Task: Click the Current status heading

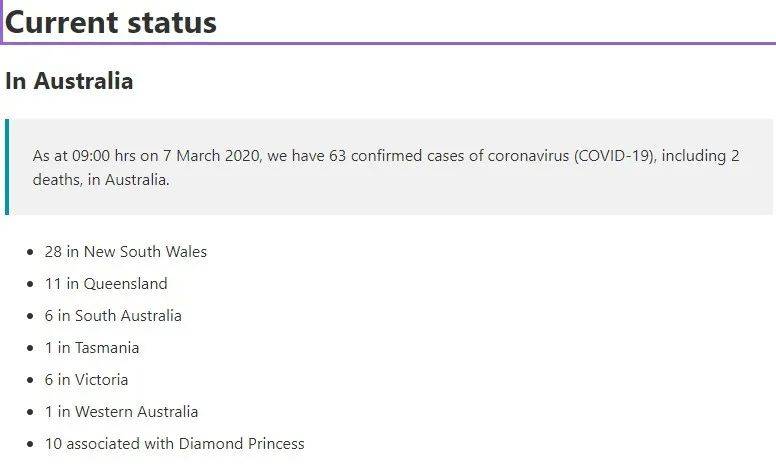Action: point(110,22)
